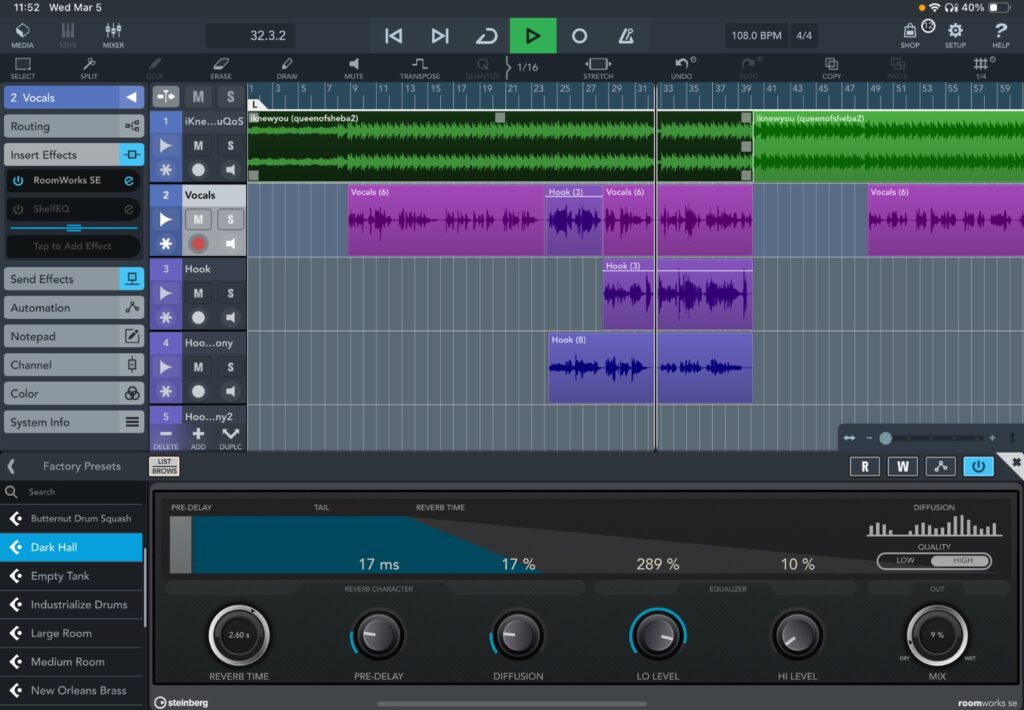Toggle the metronome click

626,36
